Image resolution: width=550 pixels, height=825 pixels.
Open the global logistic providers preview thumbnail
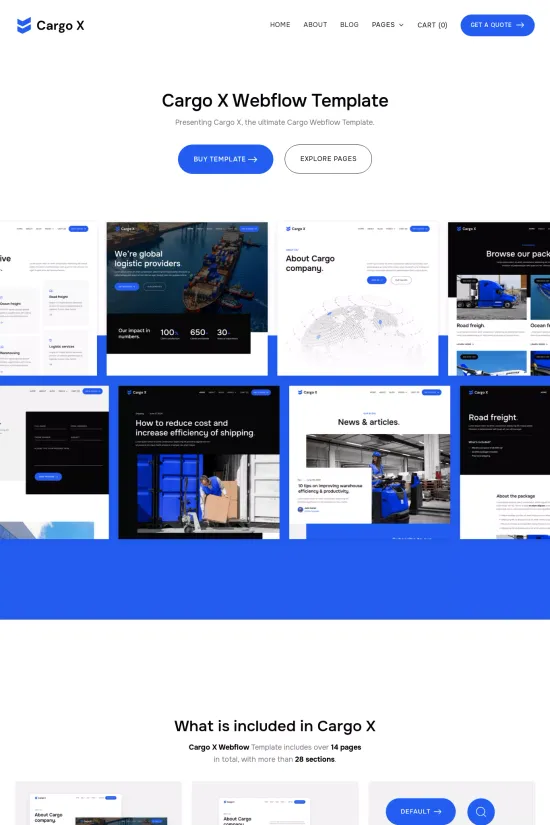pyautogui.click(x=187, y=298)
